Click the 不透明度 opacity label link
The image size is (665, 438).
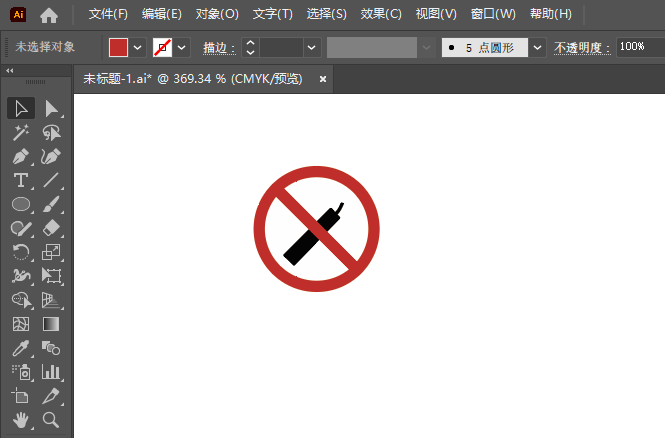tap(582, 48)
